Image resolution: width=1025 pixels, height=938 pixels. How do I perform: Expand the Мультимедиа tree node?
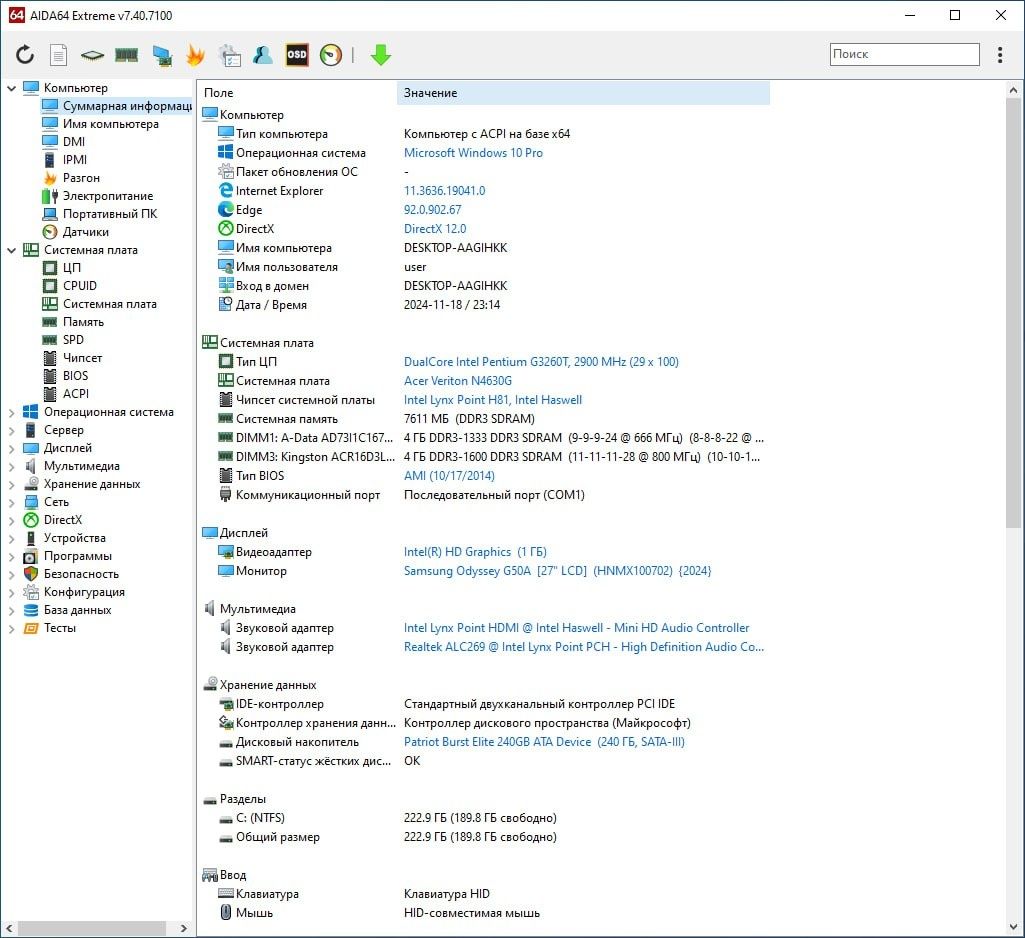coord(11,466)
